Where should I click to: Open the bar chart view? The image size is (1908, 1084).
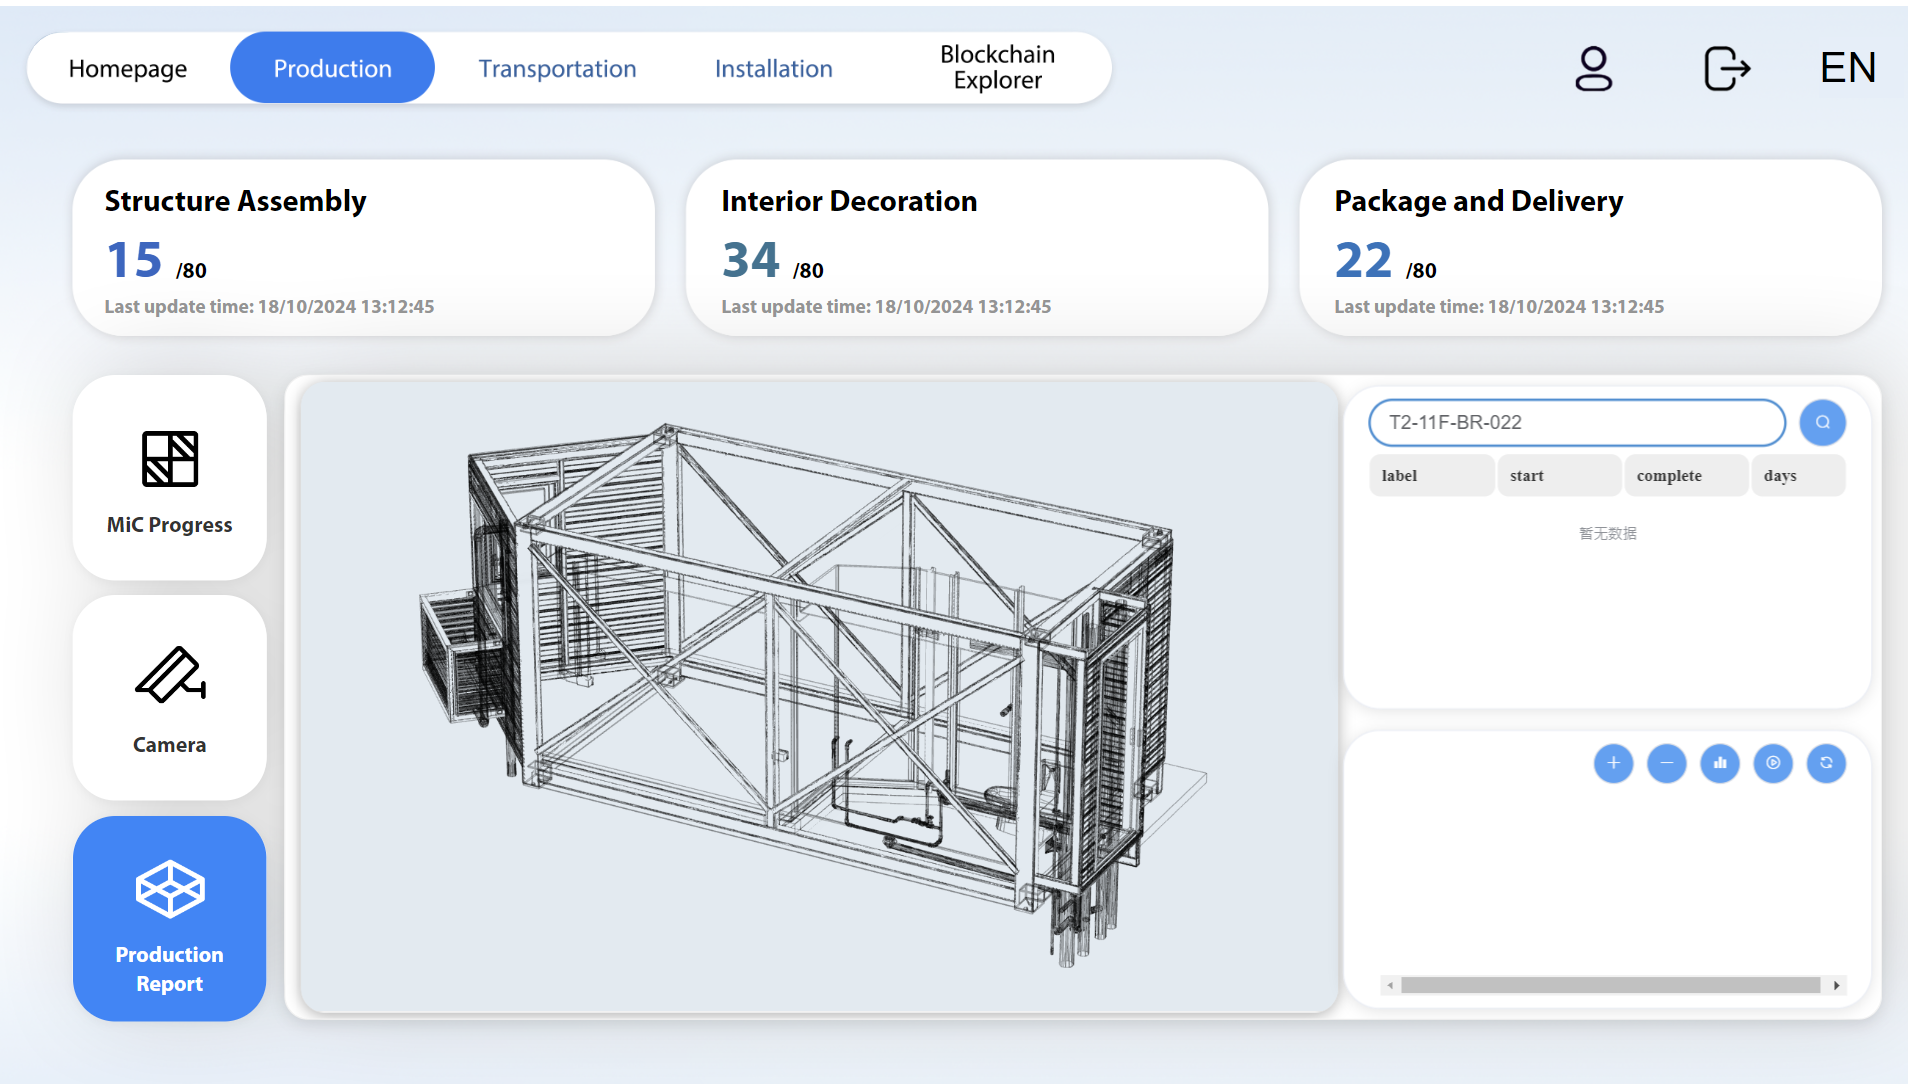click(1719, 763)
